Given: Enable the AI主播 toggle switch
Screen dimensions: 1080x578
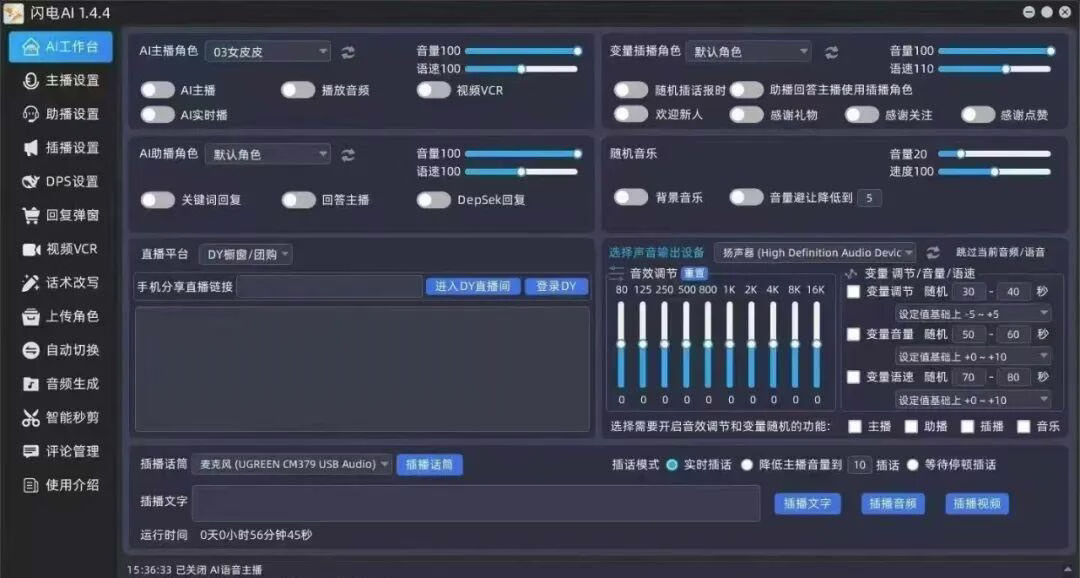Looking at the screenshot, I should click(x=157, y=90).
